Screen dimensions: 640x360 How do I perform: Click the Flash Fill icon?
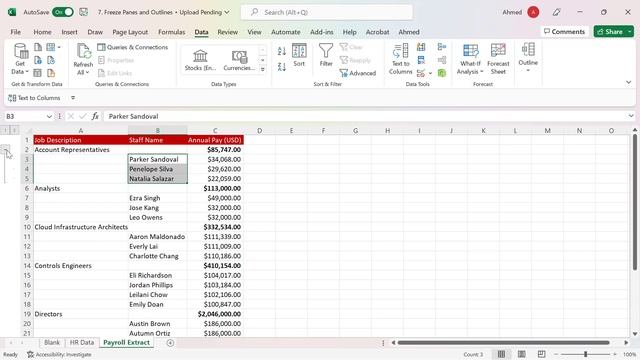[x=421, y=47]
